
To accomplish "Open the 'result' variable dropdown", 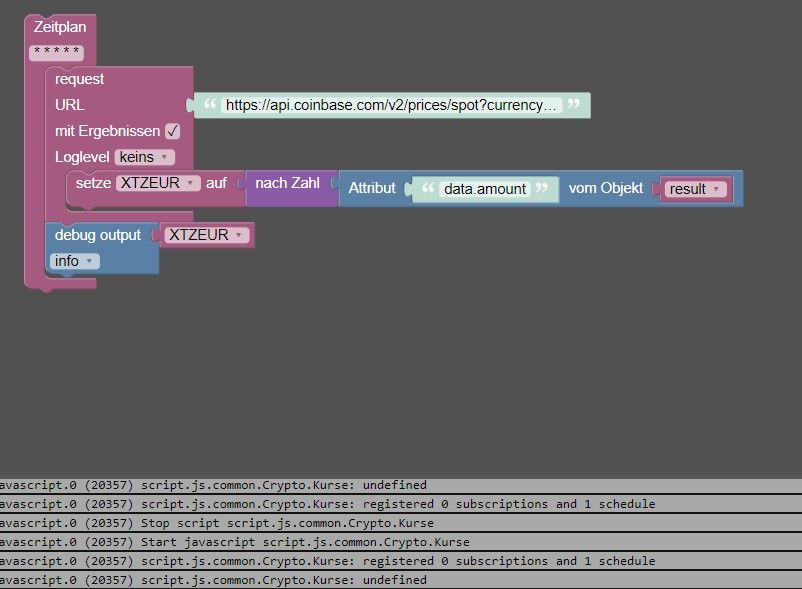I will (695, 189).
